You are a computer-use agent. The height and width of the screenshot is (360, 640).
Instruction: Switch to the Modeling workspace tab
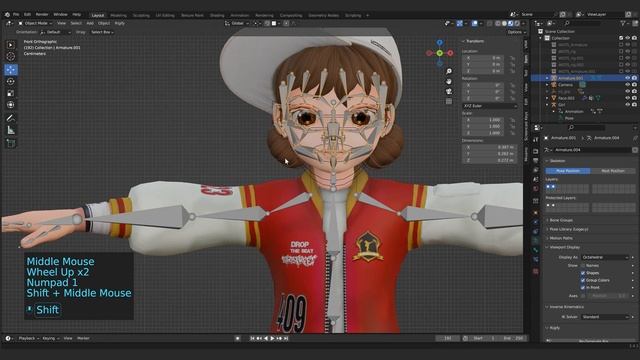[118, 16]
